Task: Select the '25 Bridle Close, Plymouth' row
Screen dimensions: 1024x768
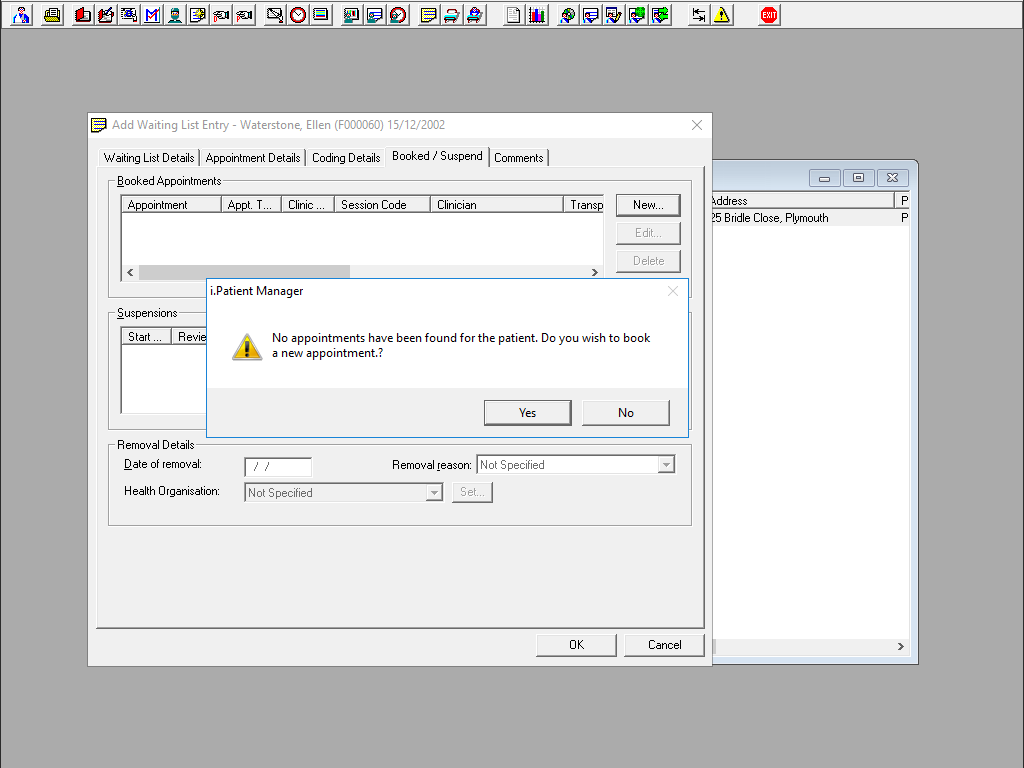Action: (810, 217)
